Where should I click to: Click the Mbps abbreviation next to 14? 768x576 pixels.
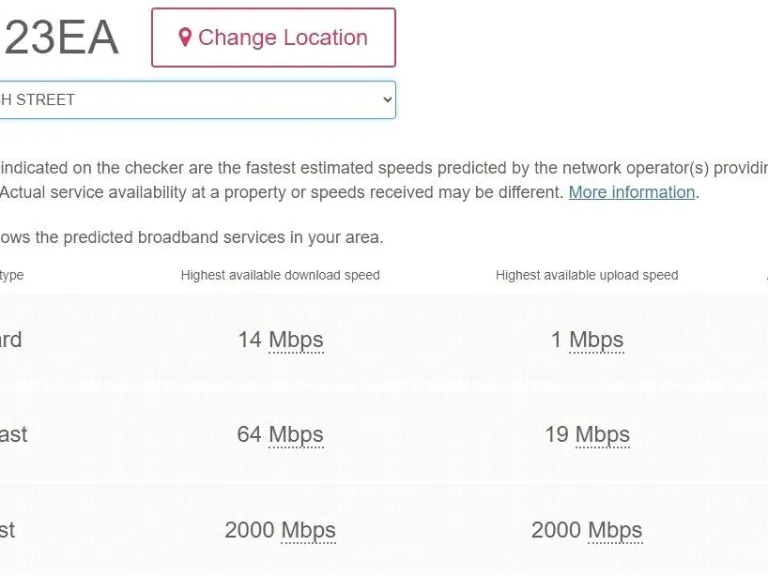tap(296, 340)
